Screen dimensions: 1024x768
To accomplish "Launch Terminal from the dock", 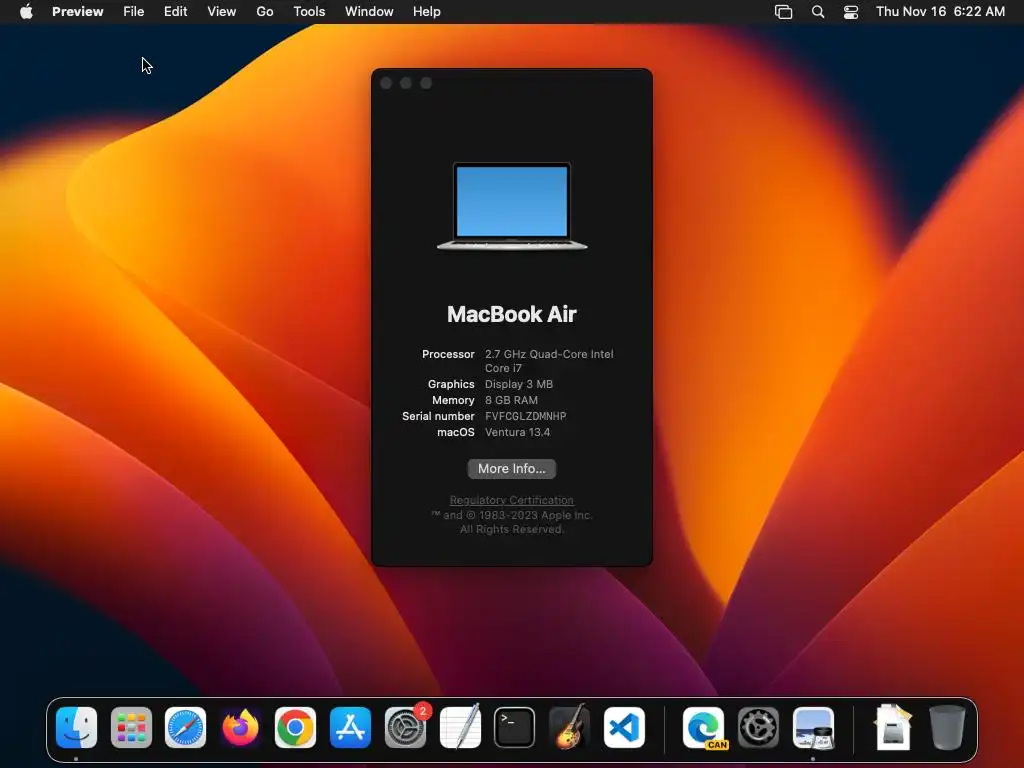I will 515,728.
